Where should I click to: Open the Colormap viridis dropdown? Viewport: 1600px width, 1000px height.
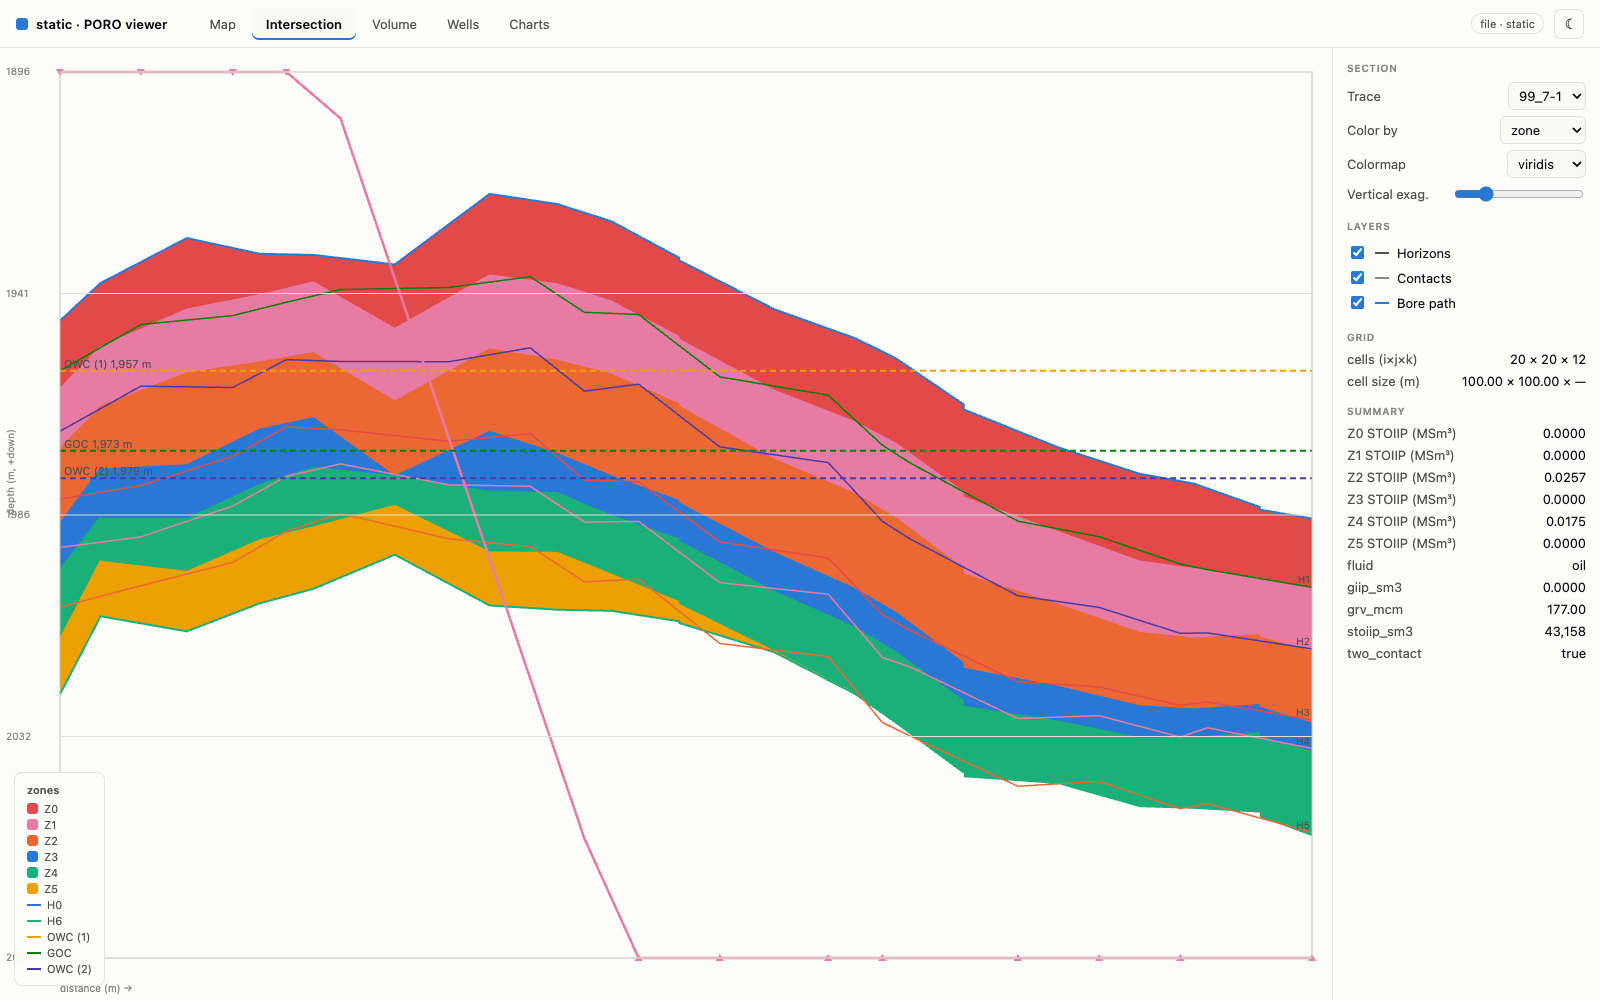pos(1546,164)
